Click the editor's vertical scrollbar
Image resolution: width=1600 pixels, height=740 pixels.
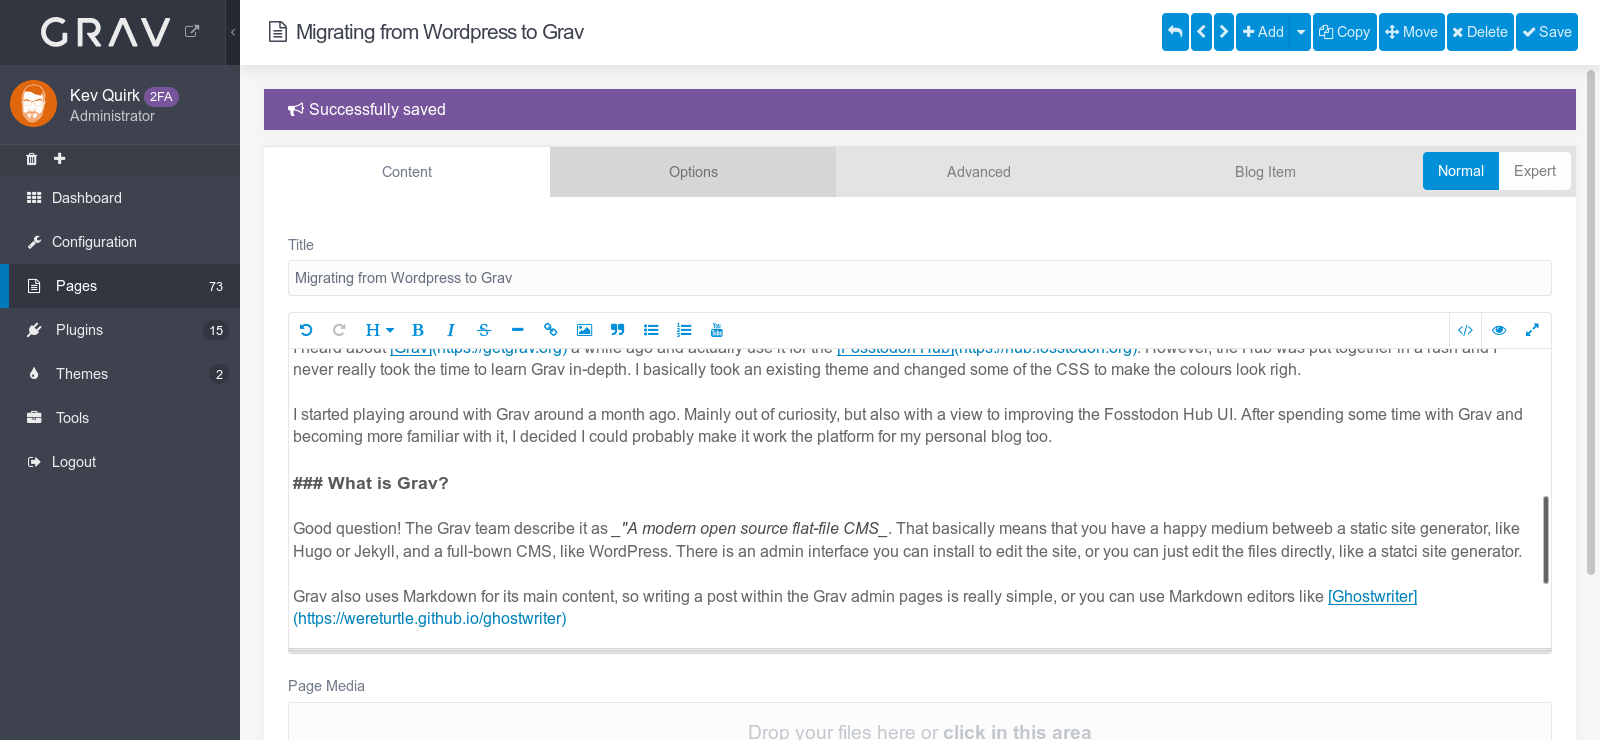point(1545,540)
